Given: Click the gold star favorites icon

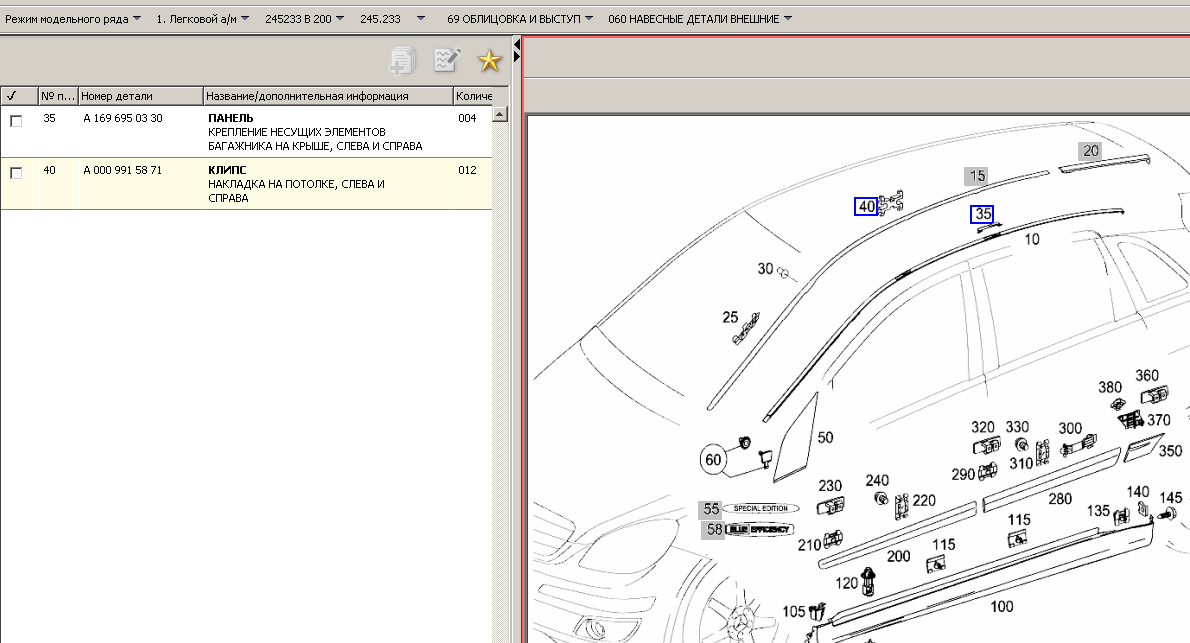Looking at the screenshot, I should pyautogui.click(x=488, y=61).
